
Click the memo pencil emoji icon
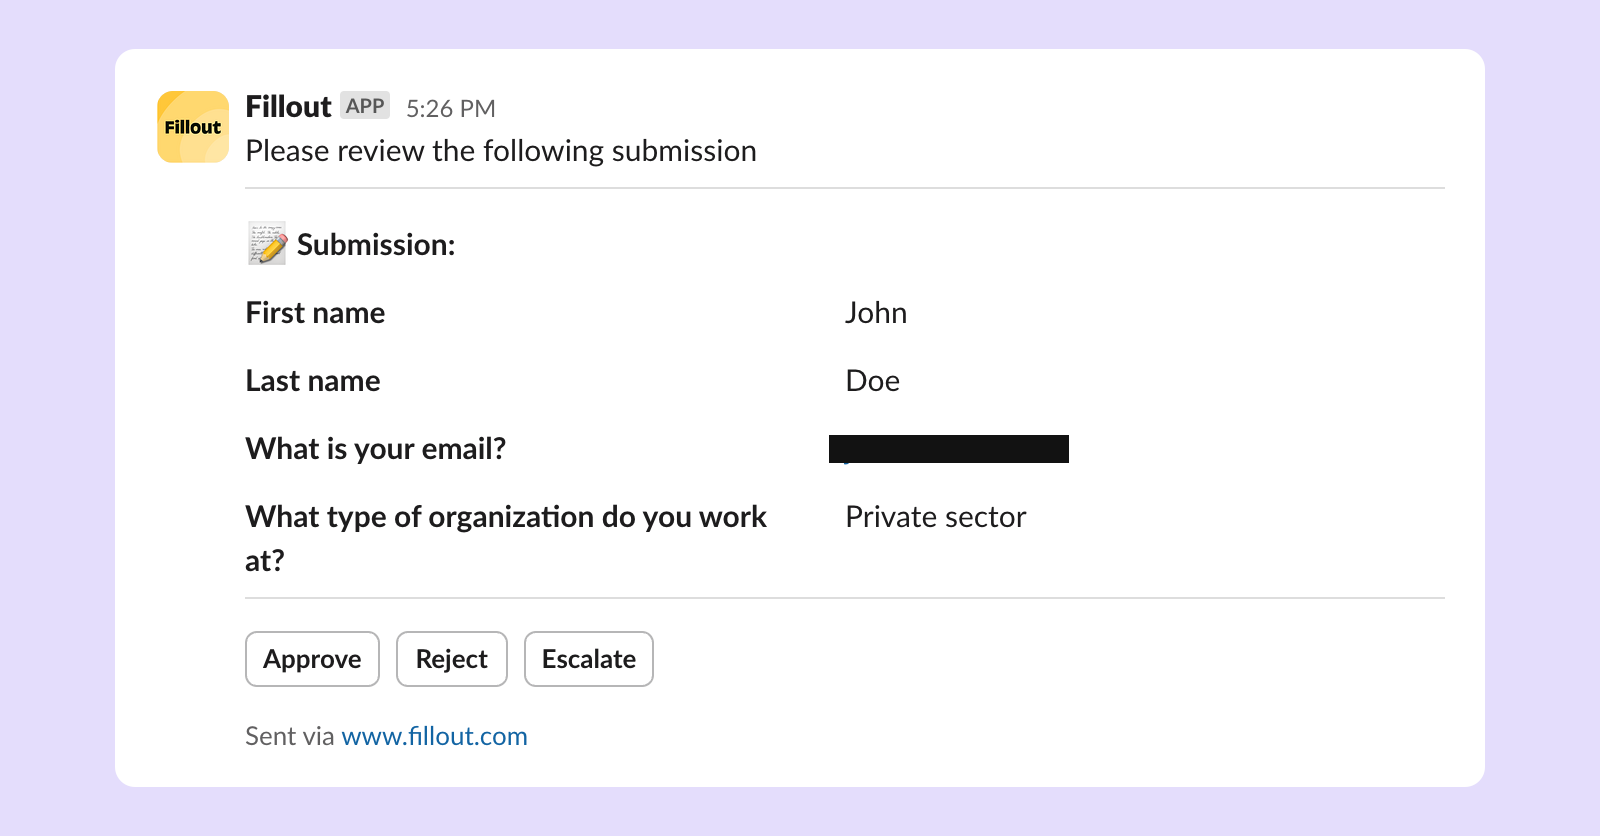pyautogui.click(x=267, y=244)
